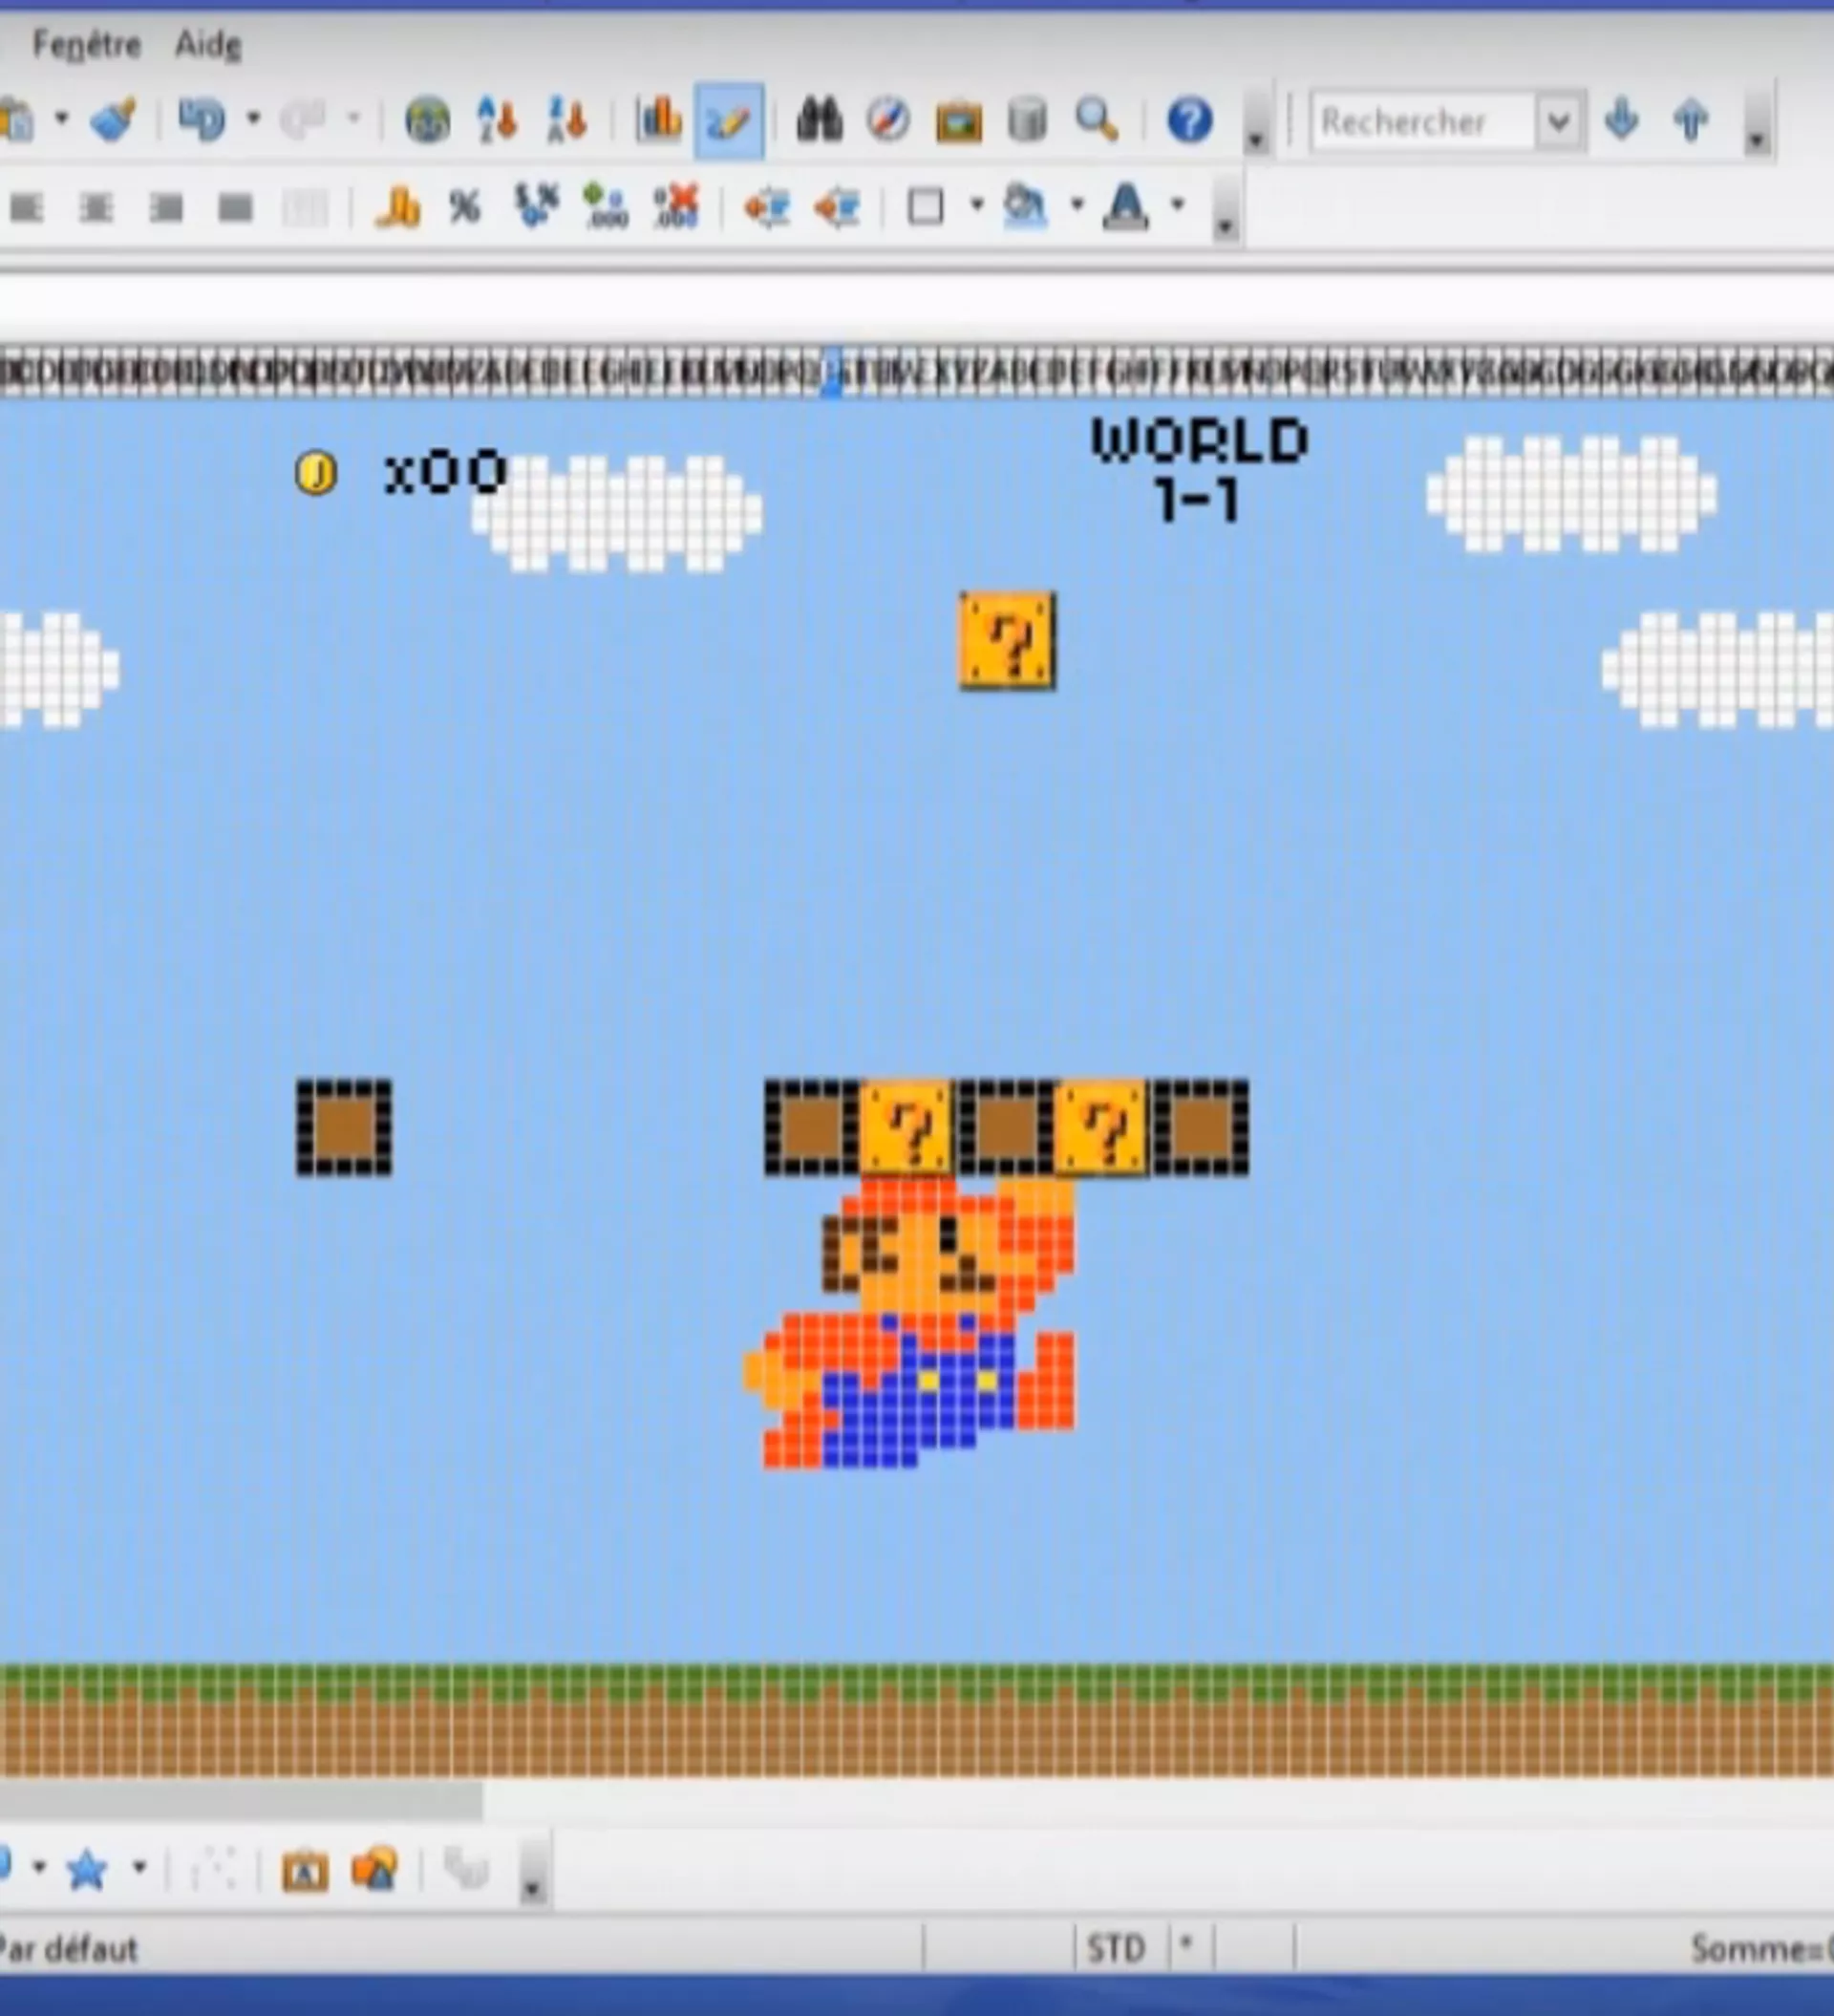The height and width of the screenshot is (2016, 1834).
Task: Select the blue star shapes tool
Action: point(87,1869)
